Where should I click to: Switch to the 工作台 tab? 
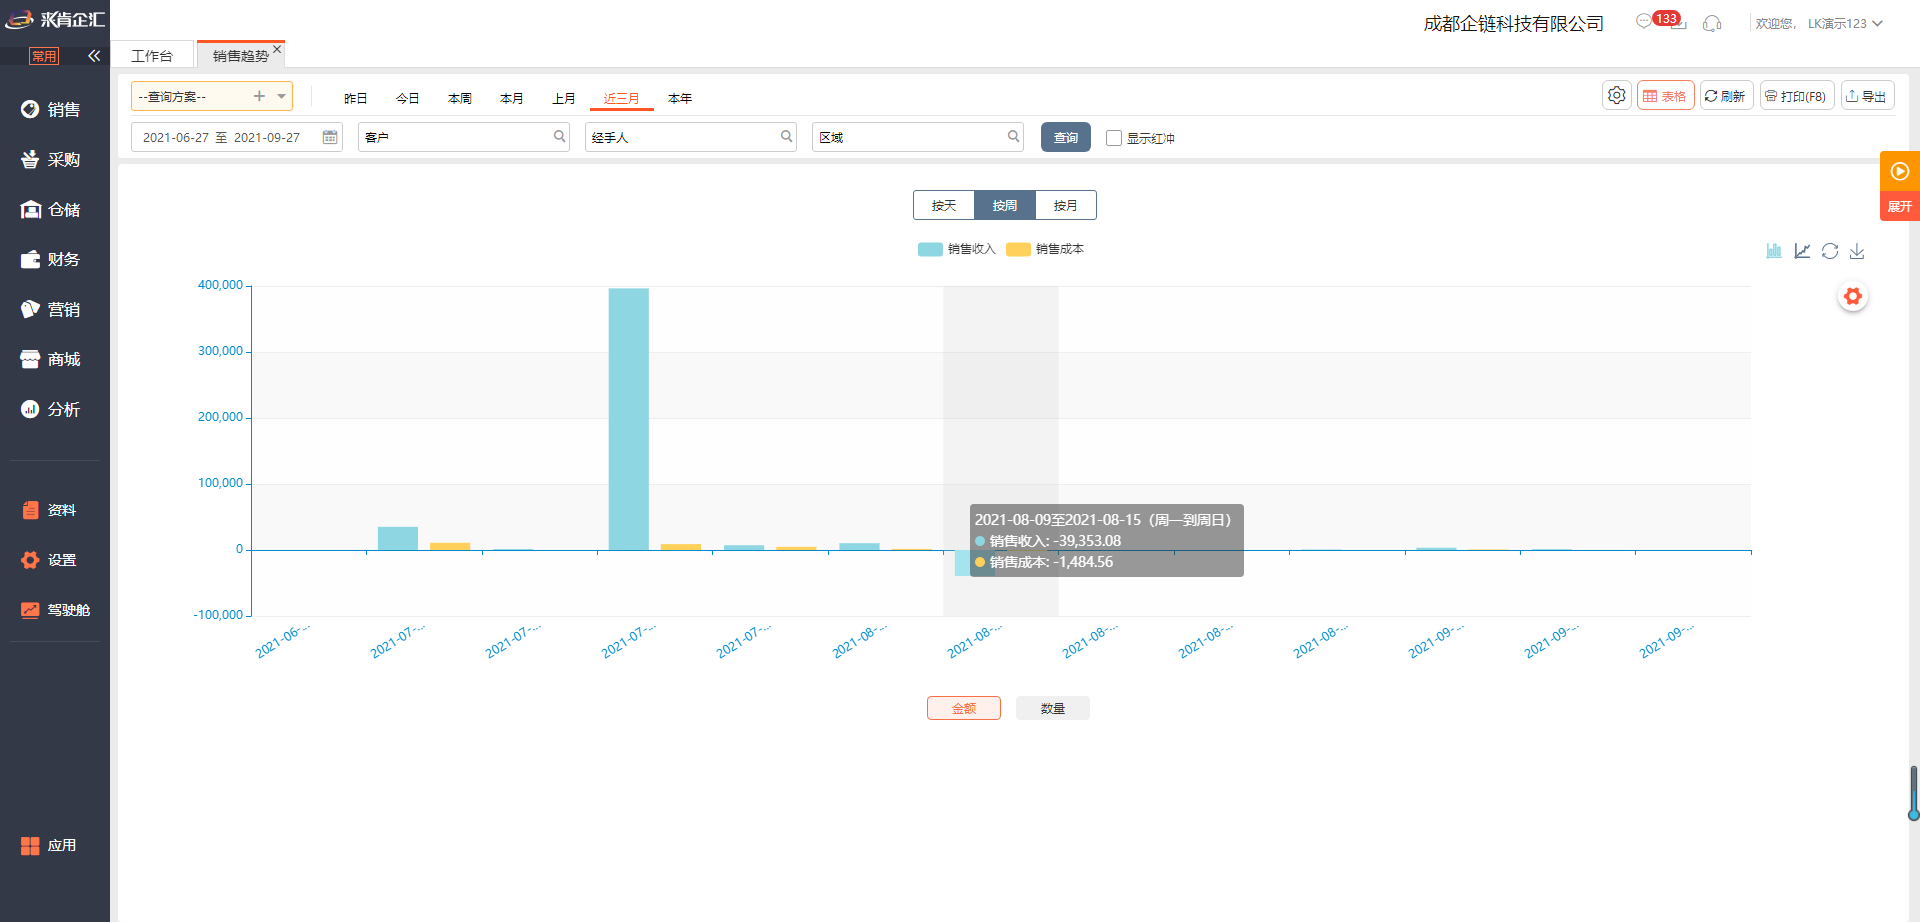click(152, 56)
